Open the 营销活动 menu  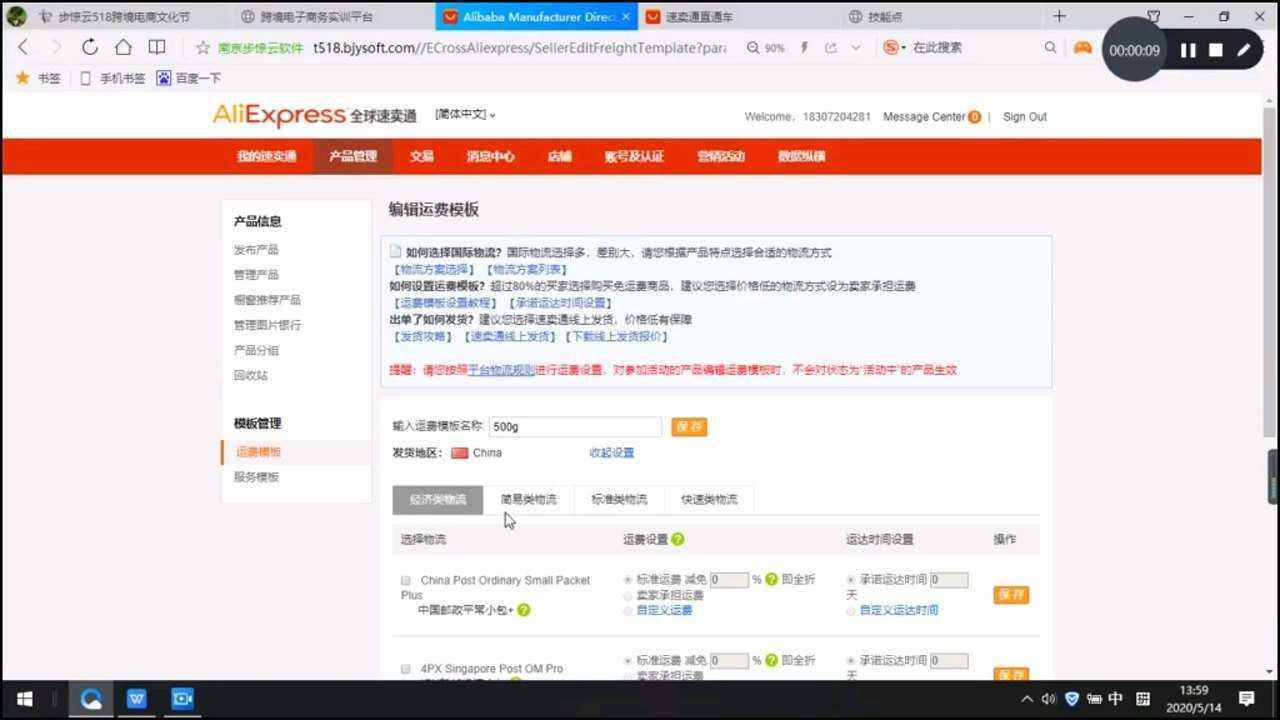721,156
